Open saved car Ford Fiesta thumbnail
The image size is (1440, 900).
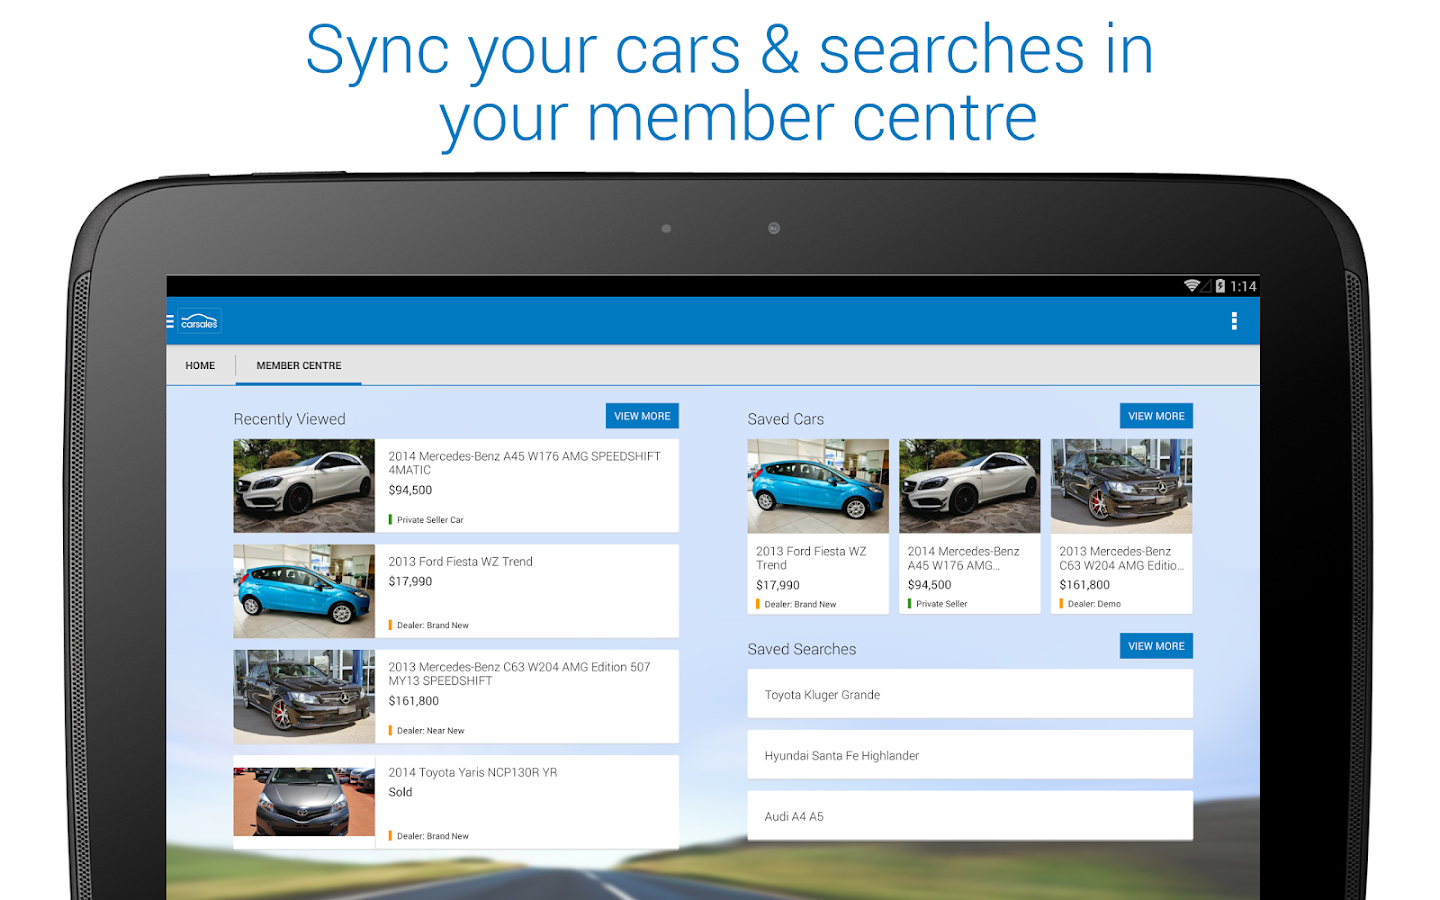(x=818, y=486)
